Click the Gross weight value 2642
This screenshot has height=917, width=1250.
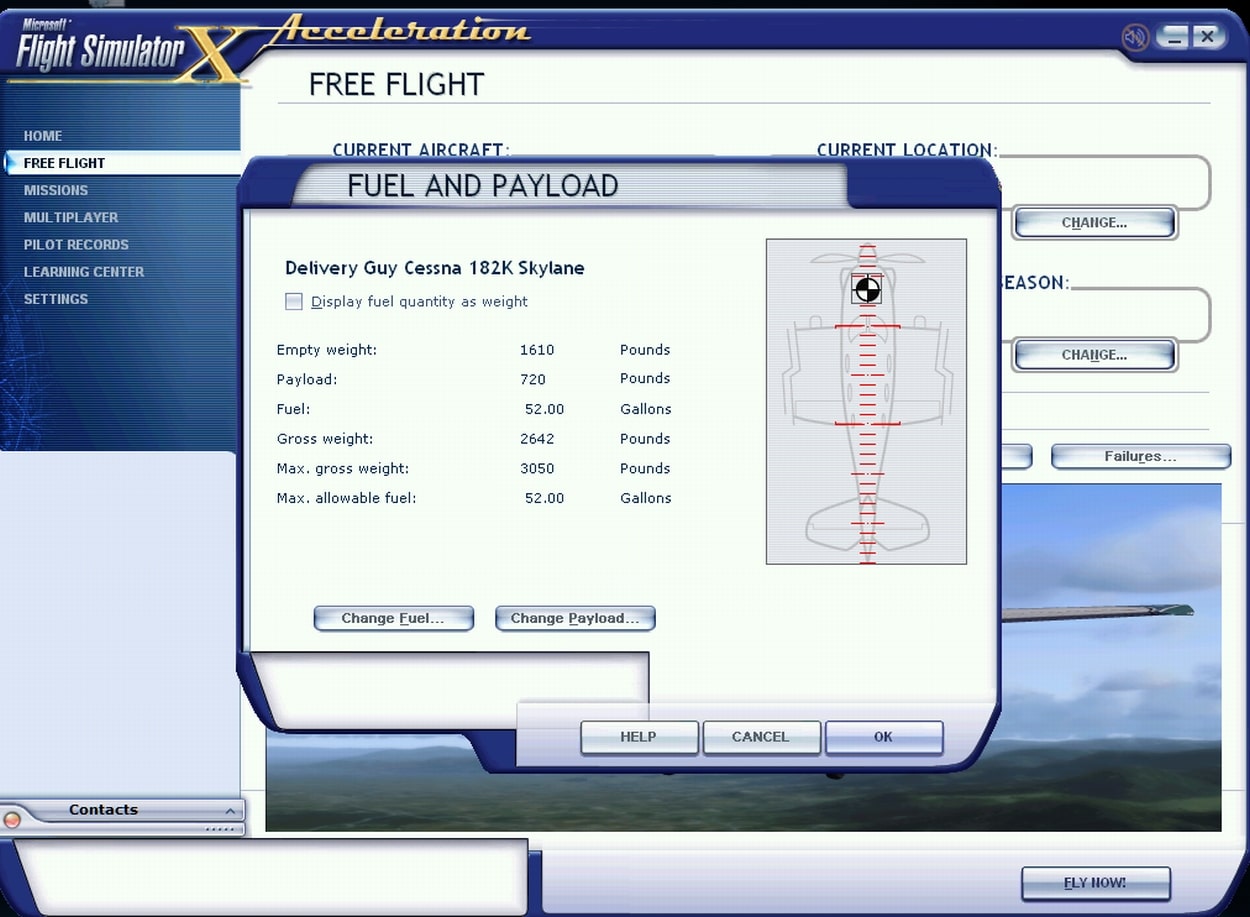pyautogui.click(x=537, y=439)
